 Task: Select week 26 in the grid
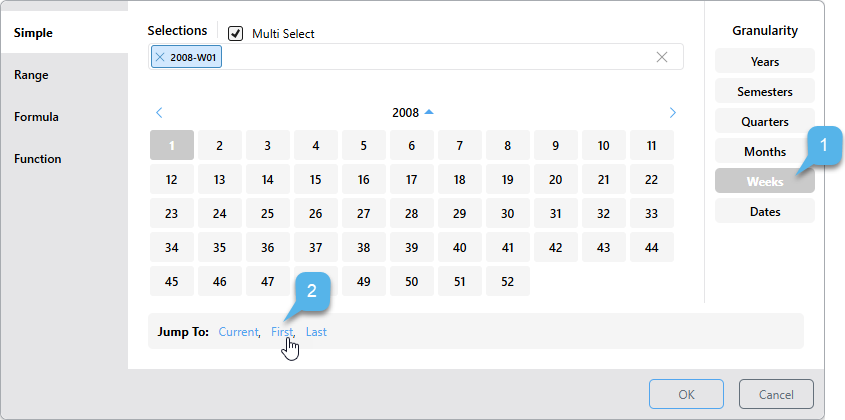click(x=315, y=213)
